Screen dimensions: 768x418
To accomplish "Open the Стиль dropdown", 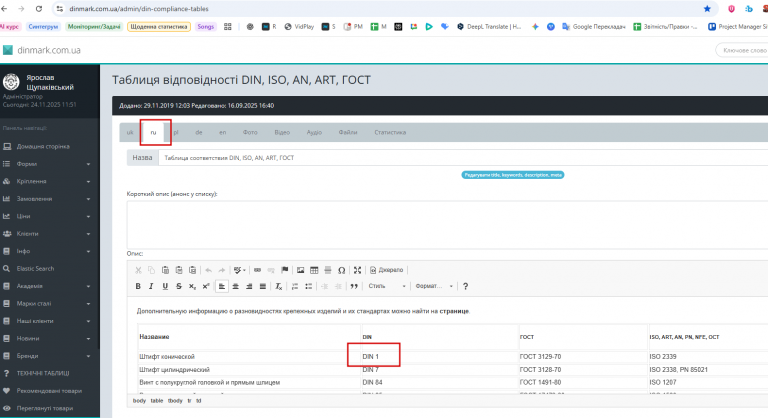I will pyautogui.click(x=387, y=286).
